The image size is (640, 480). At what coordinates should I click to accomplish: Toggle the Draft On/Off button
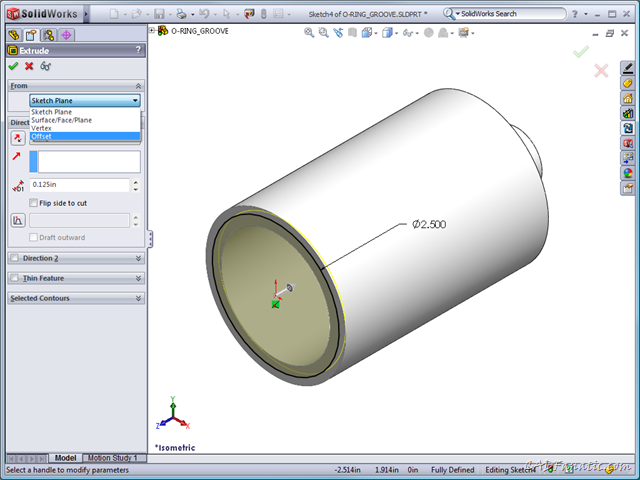click(x=18, y=220)
